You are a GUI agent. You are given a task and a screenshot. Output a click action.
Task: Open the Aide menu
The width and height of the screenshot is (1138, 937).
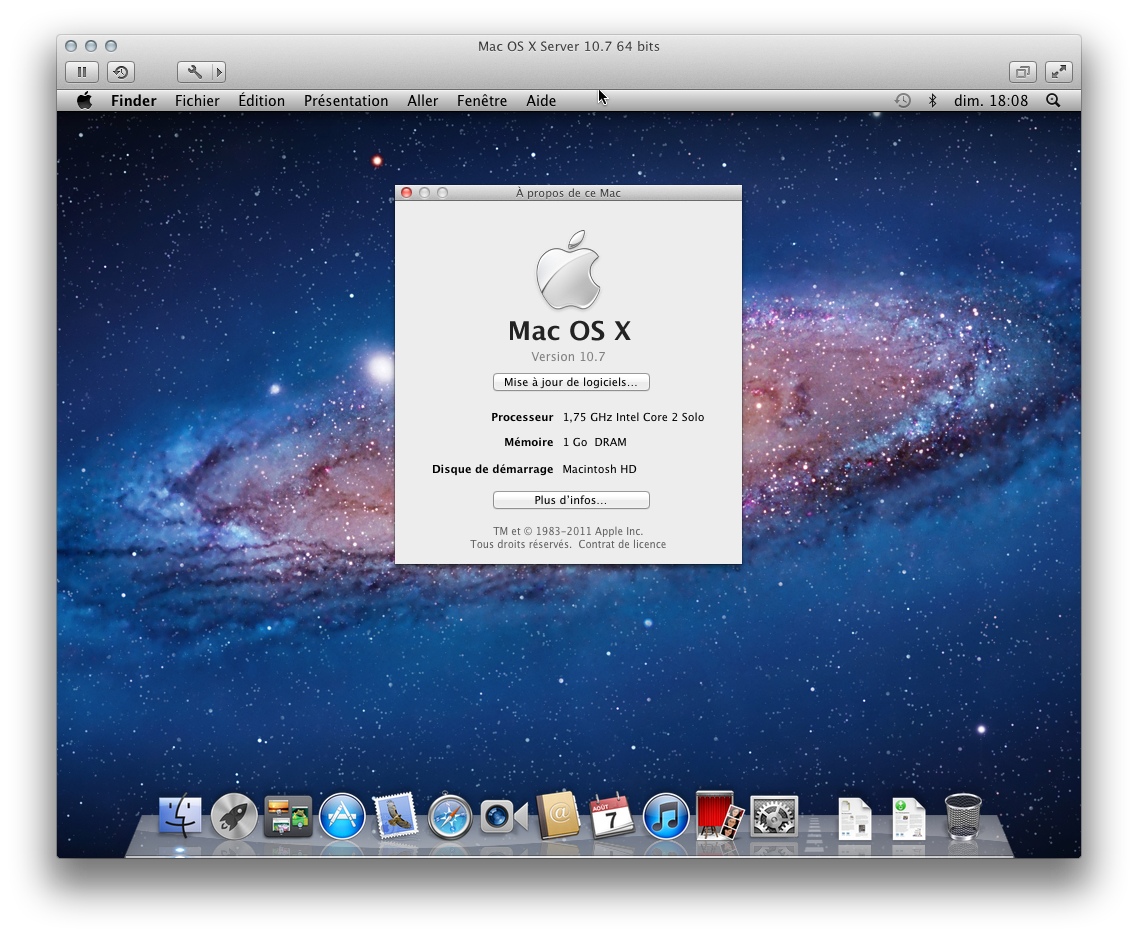coord(541,101)
